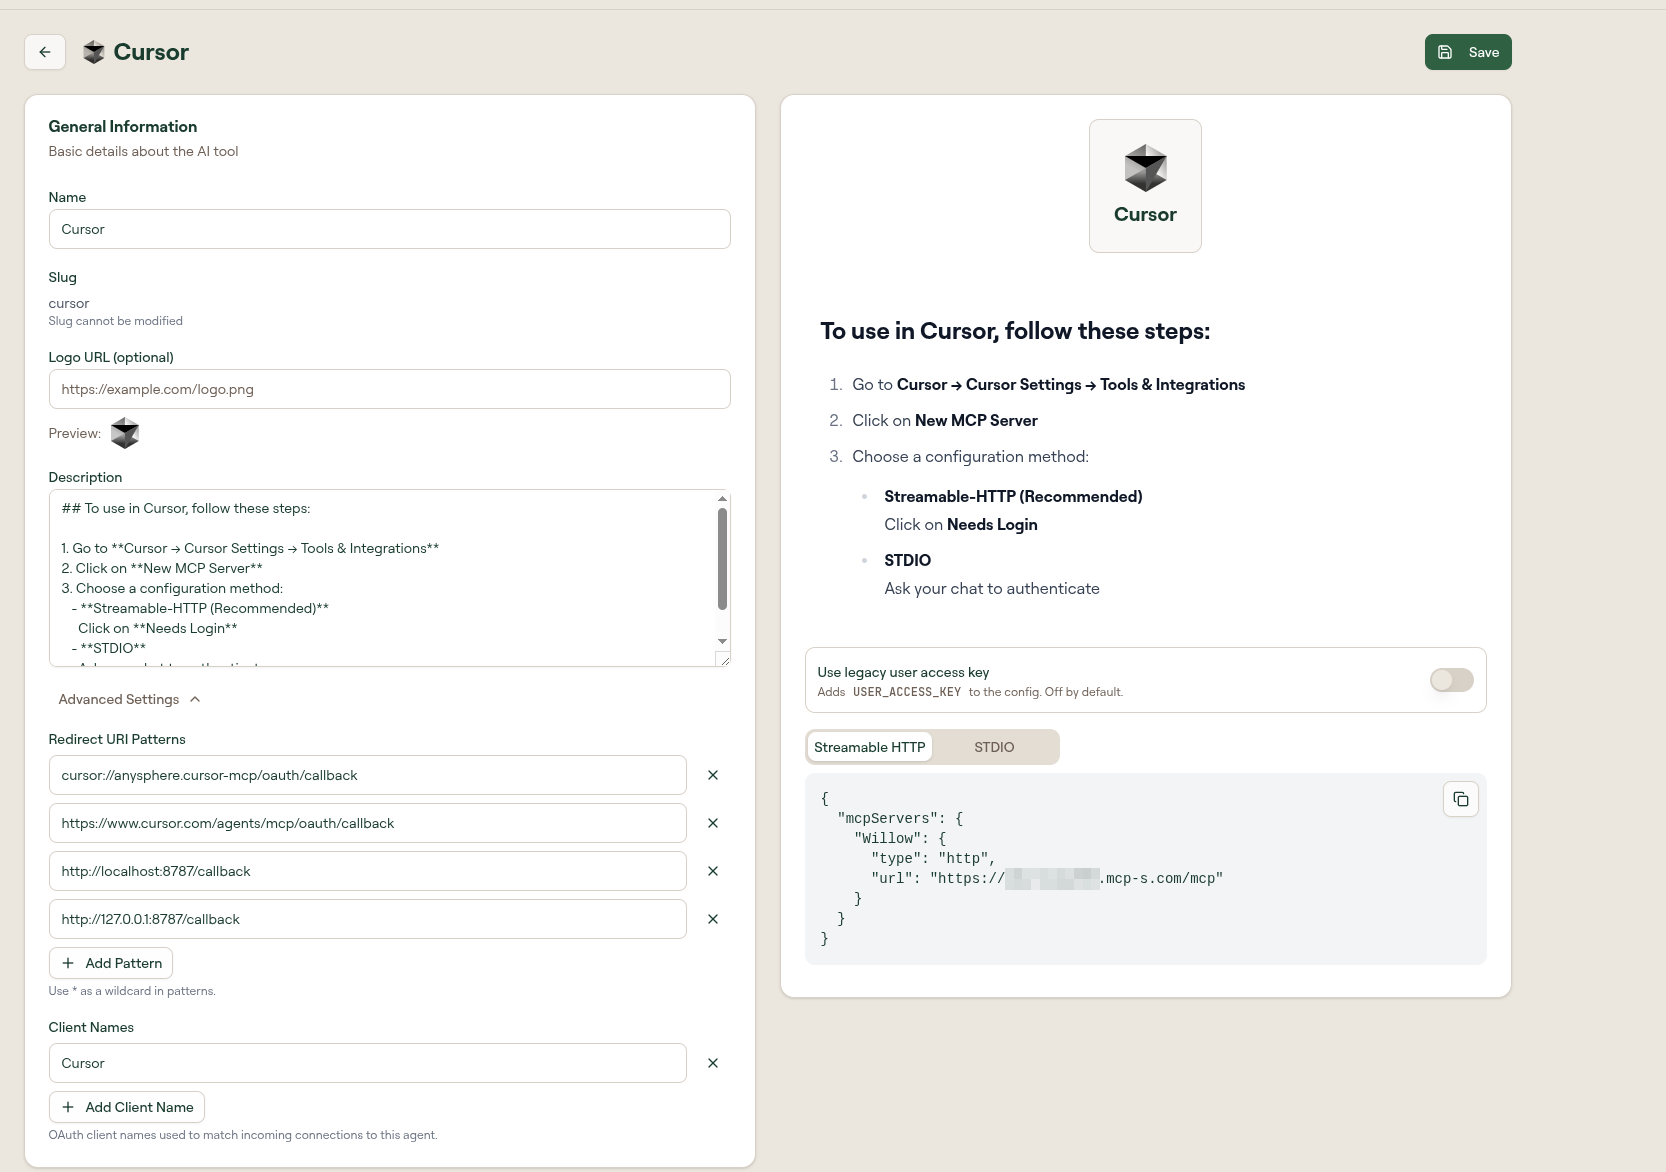Click the description textarea resize handle
Image resolution: width=1666 pixels, height=1172 pixels.
coord(724,659)
